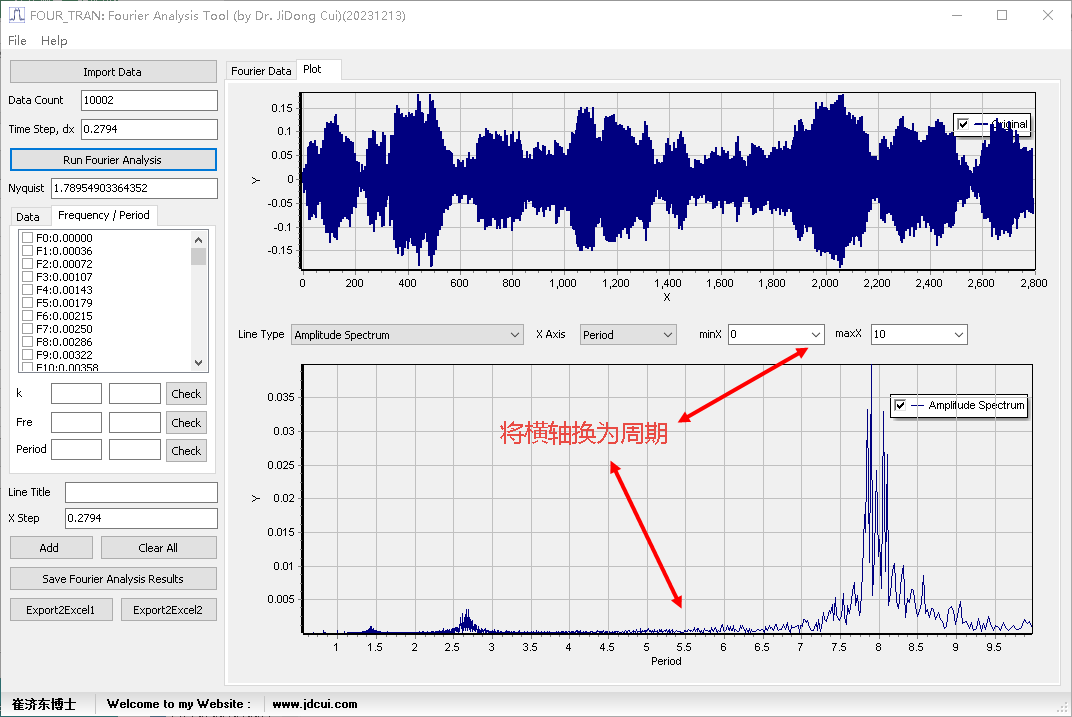The width and height of the screenshot is (1072, 717).
Task: Click the frequency list scrollbar thumb
Action: (x=198, y=256)
